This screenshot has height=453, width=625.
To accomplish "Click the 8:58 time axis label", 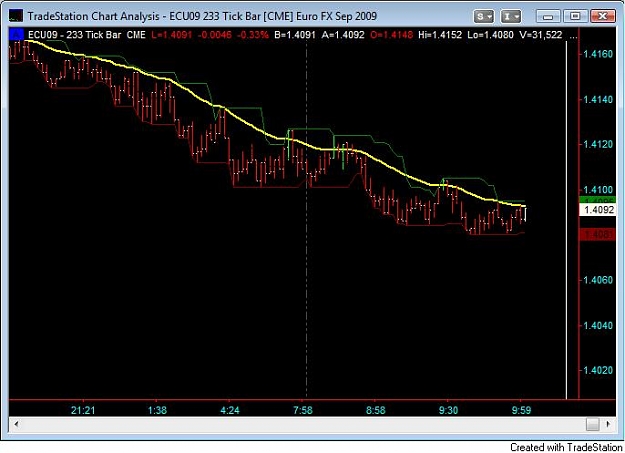I will click(375, 410).
